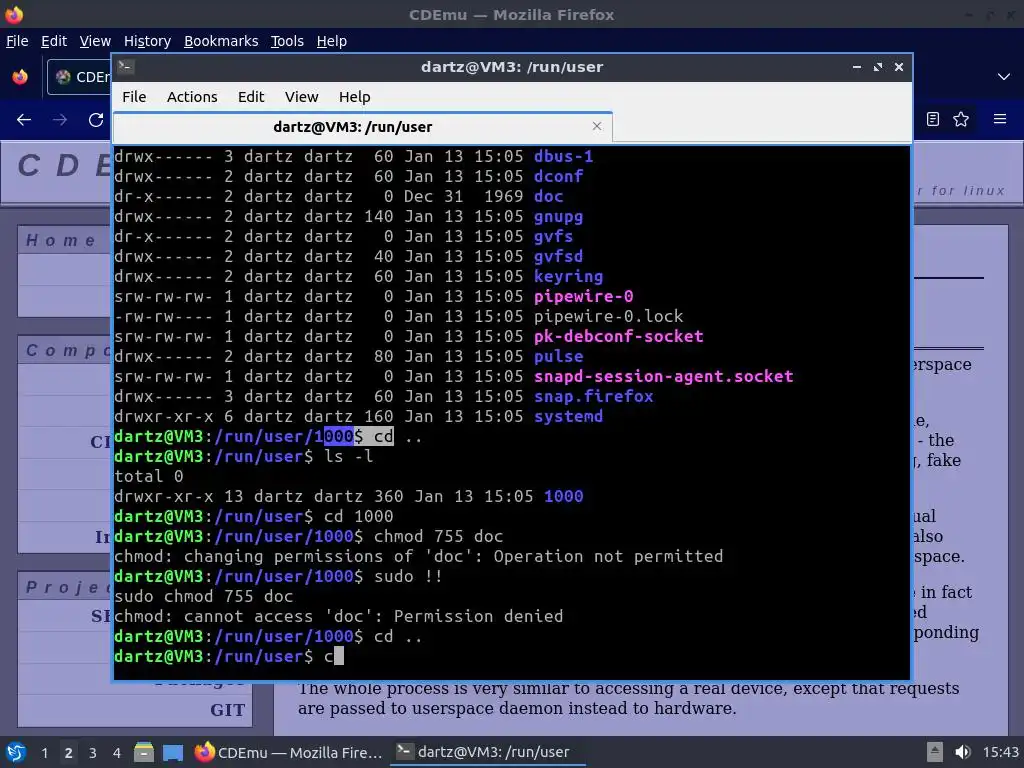
Task: Open Actions menu in terminal
Action: [192, 97]
